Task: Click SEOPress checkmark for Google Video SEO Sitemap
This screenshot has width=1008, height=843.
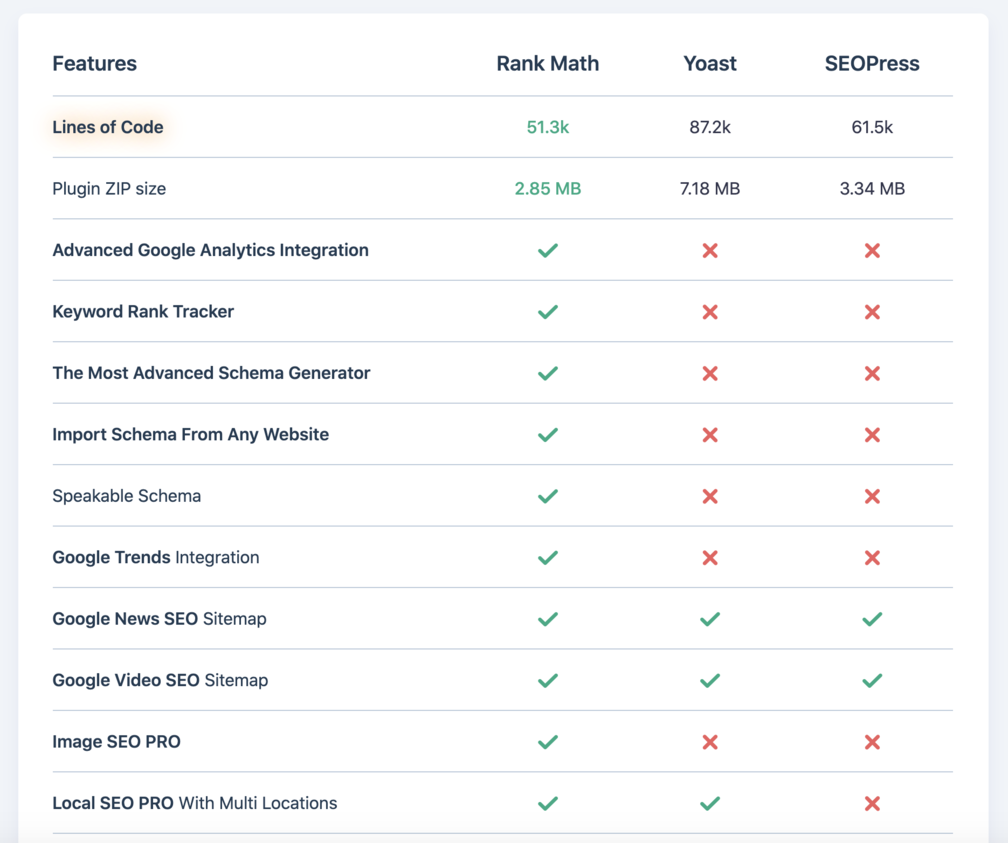Action: pos(872,680)
